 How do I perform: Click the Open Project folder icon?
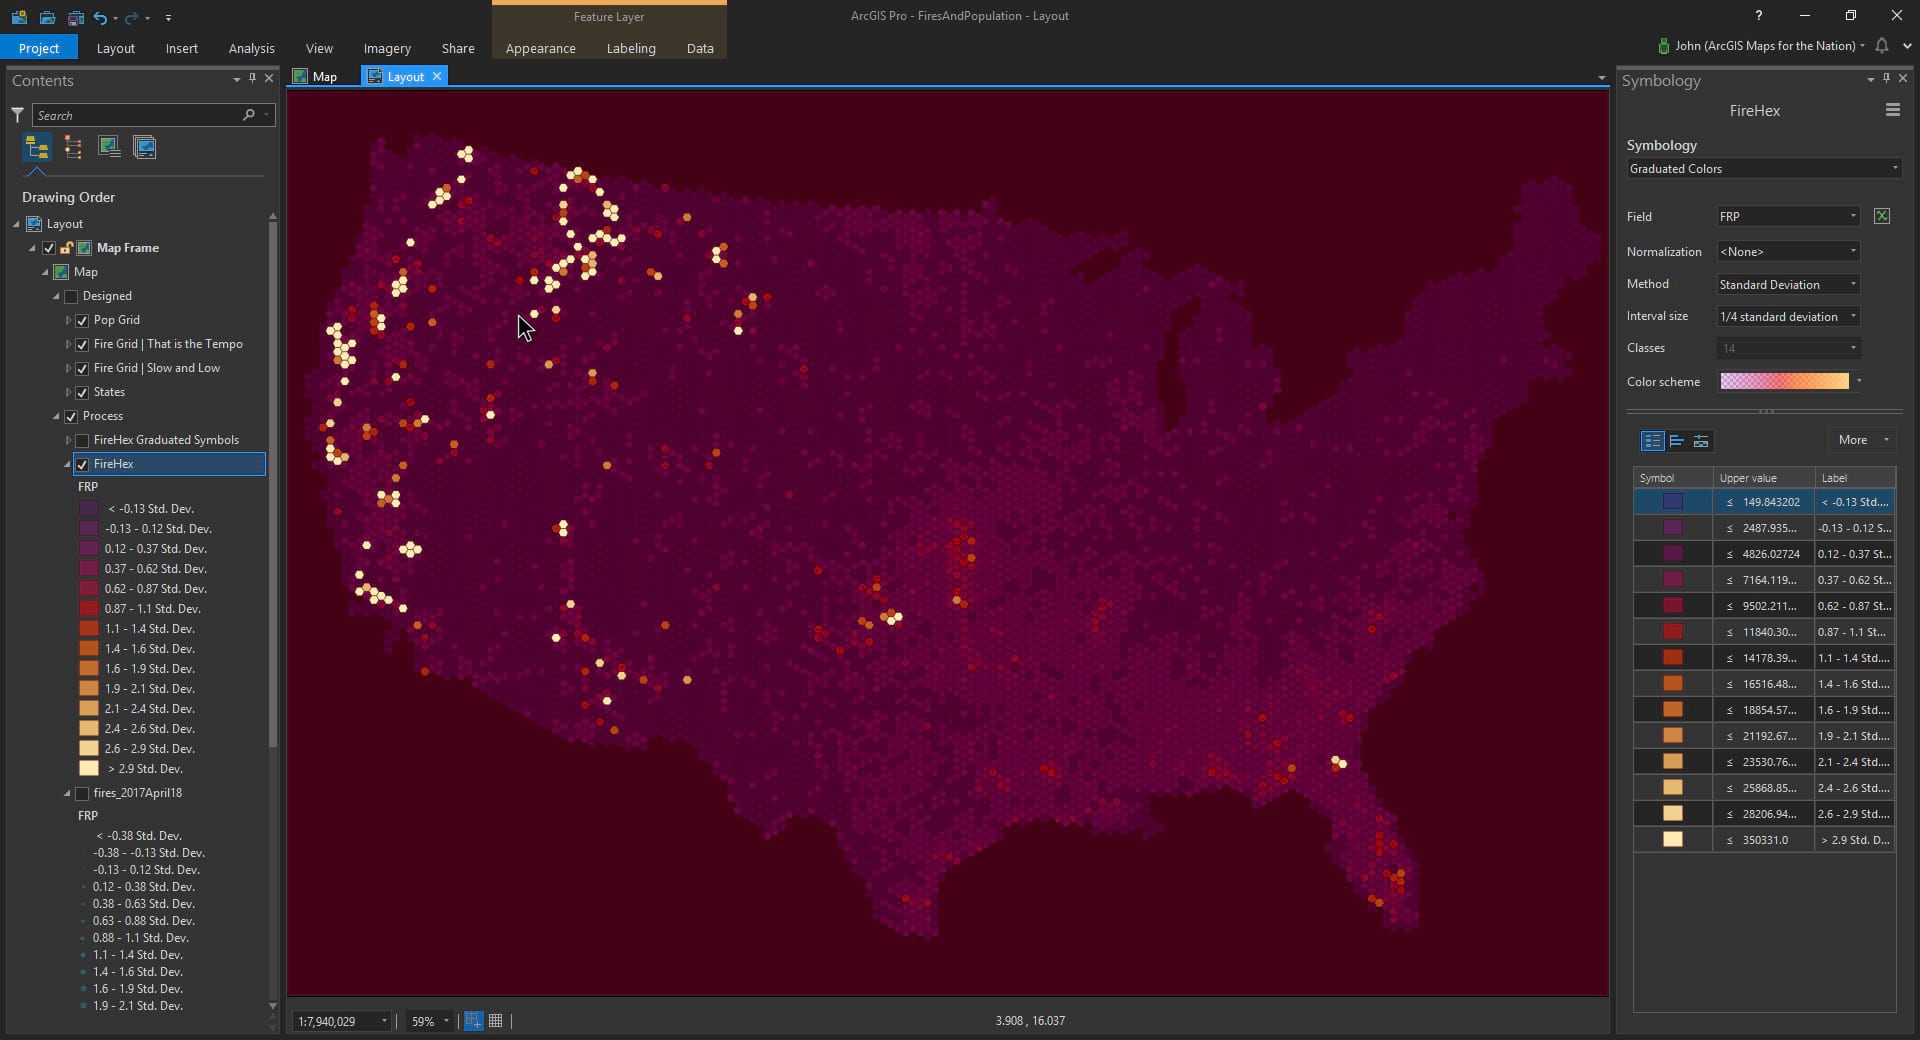point(47,17)
